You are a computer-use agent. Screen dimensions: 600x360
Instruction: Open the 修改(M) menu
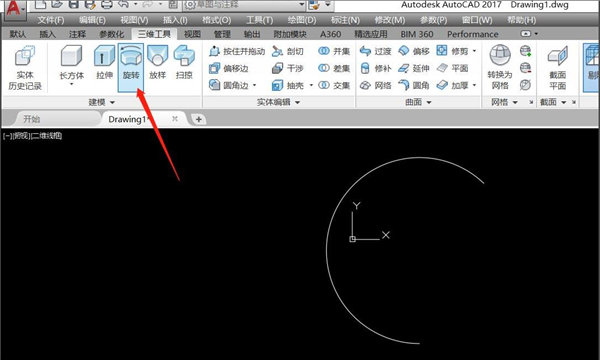(390, 20)
